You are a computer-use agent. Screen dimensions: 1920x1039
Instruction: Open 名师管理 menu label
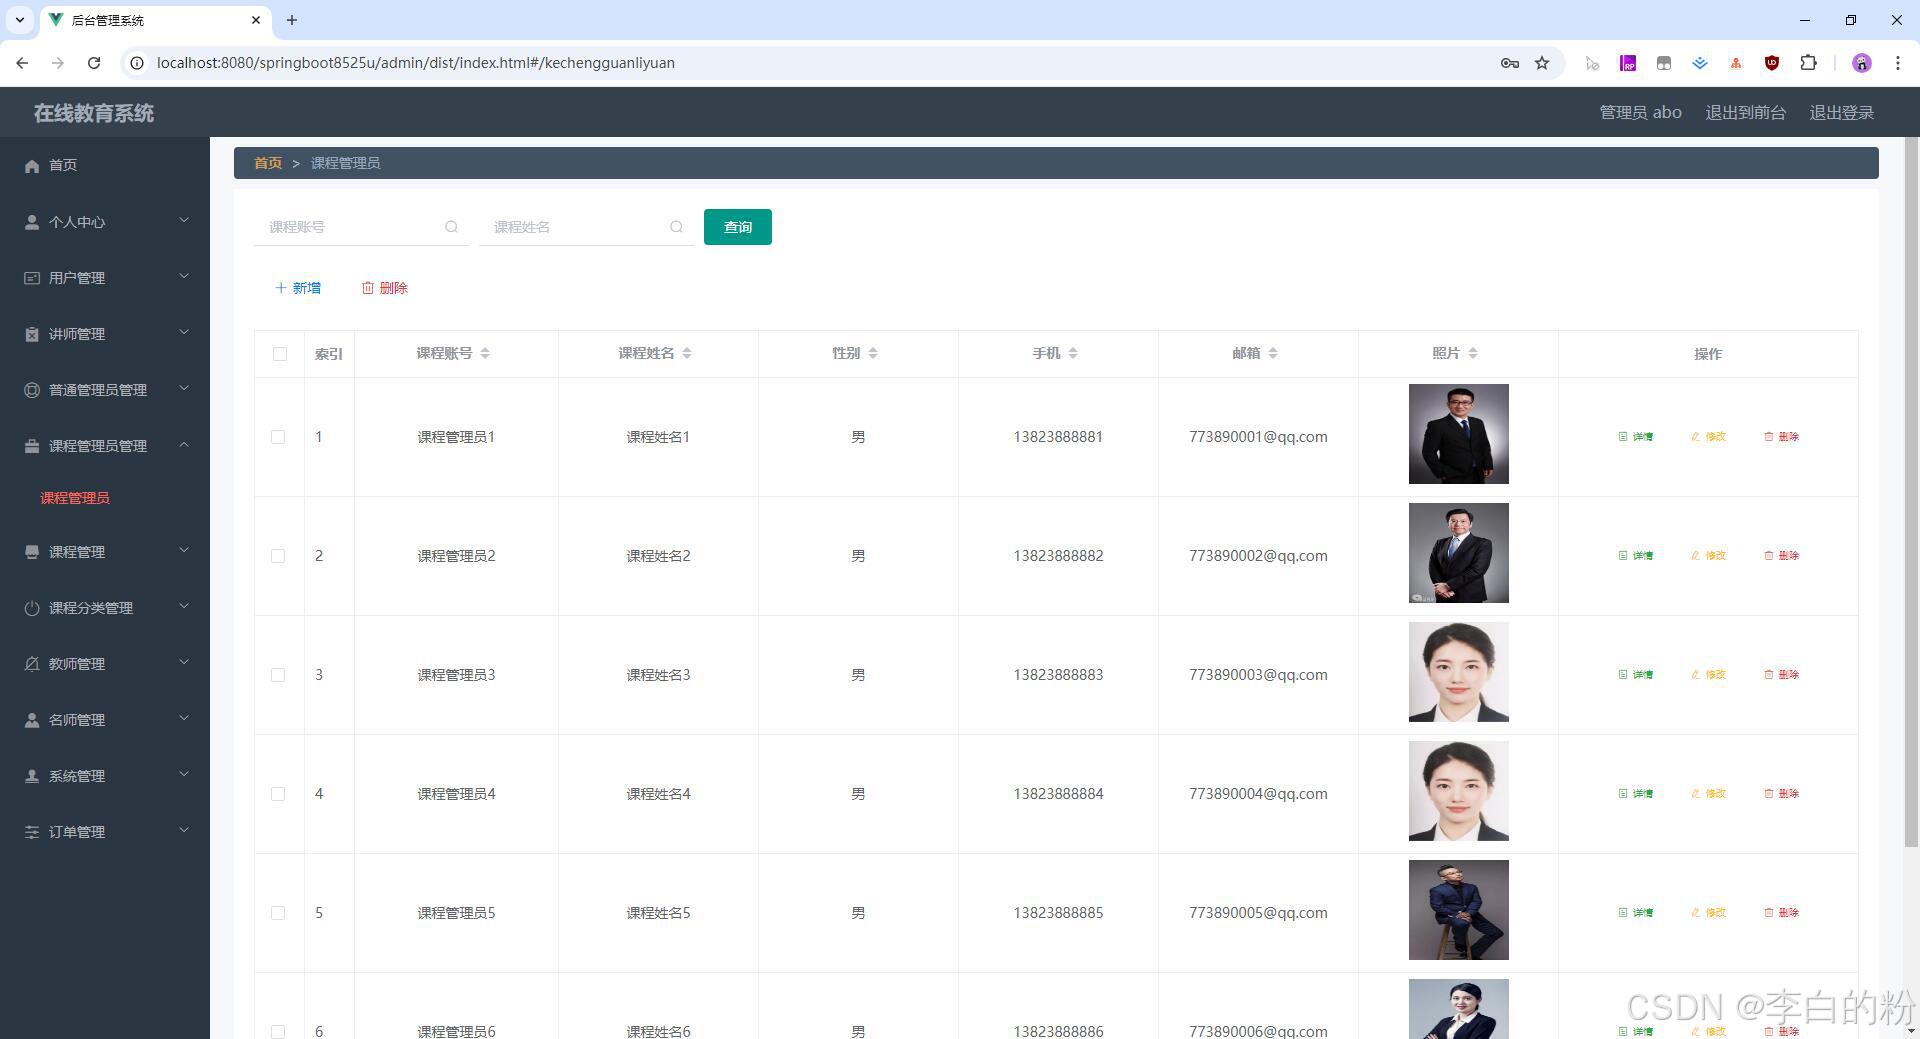pyautogui.click(x=77, y=720)
